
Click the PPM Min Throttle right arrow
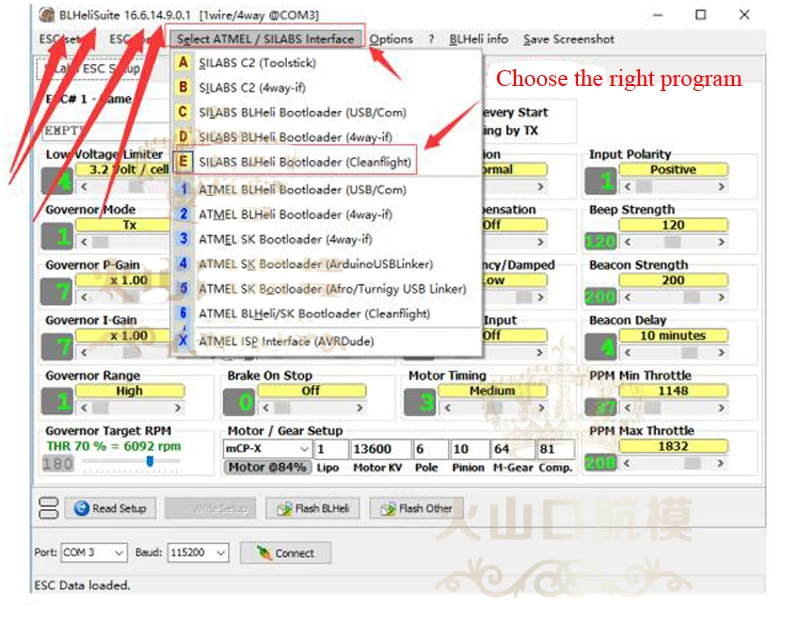[x=721, y=408]
